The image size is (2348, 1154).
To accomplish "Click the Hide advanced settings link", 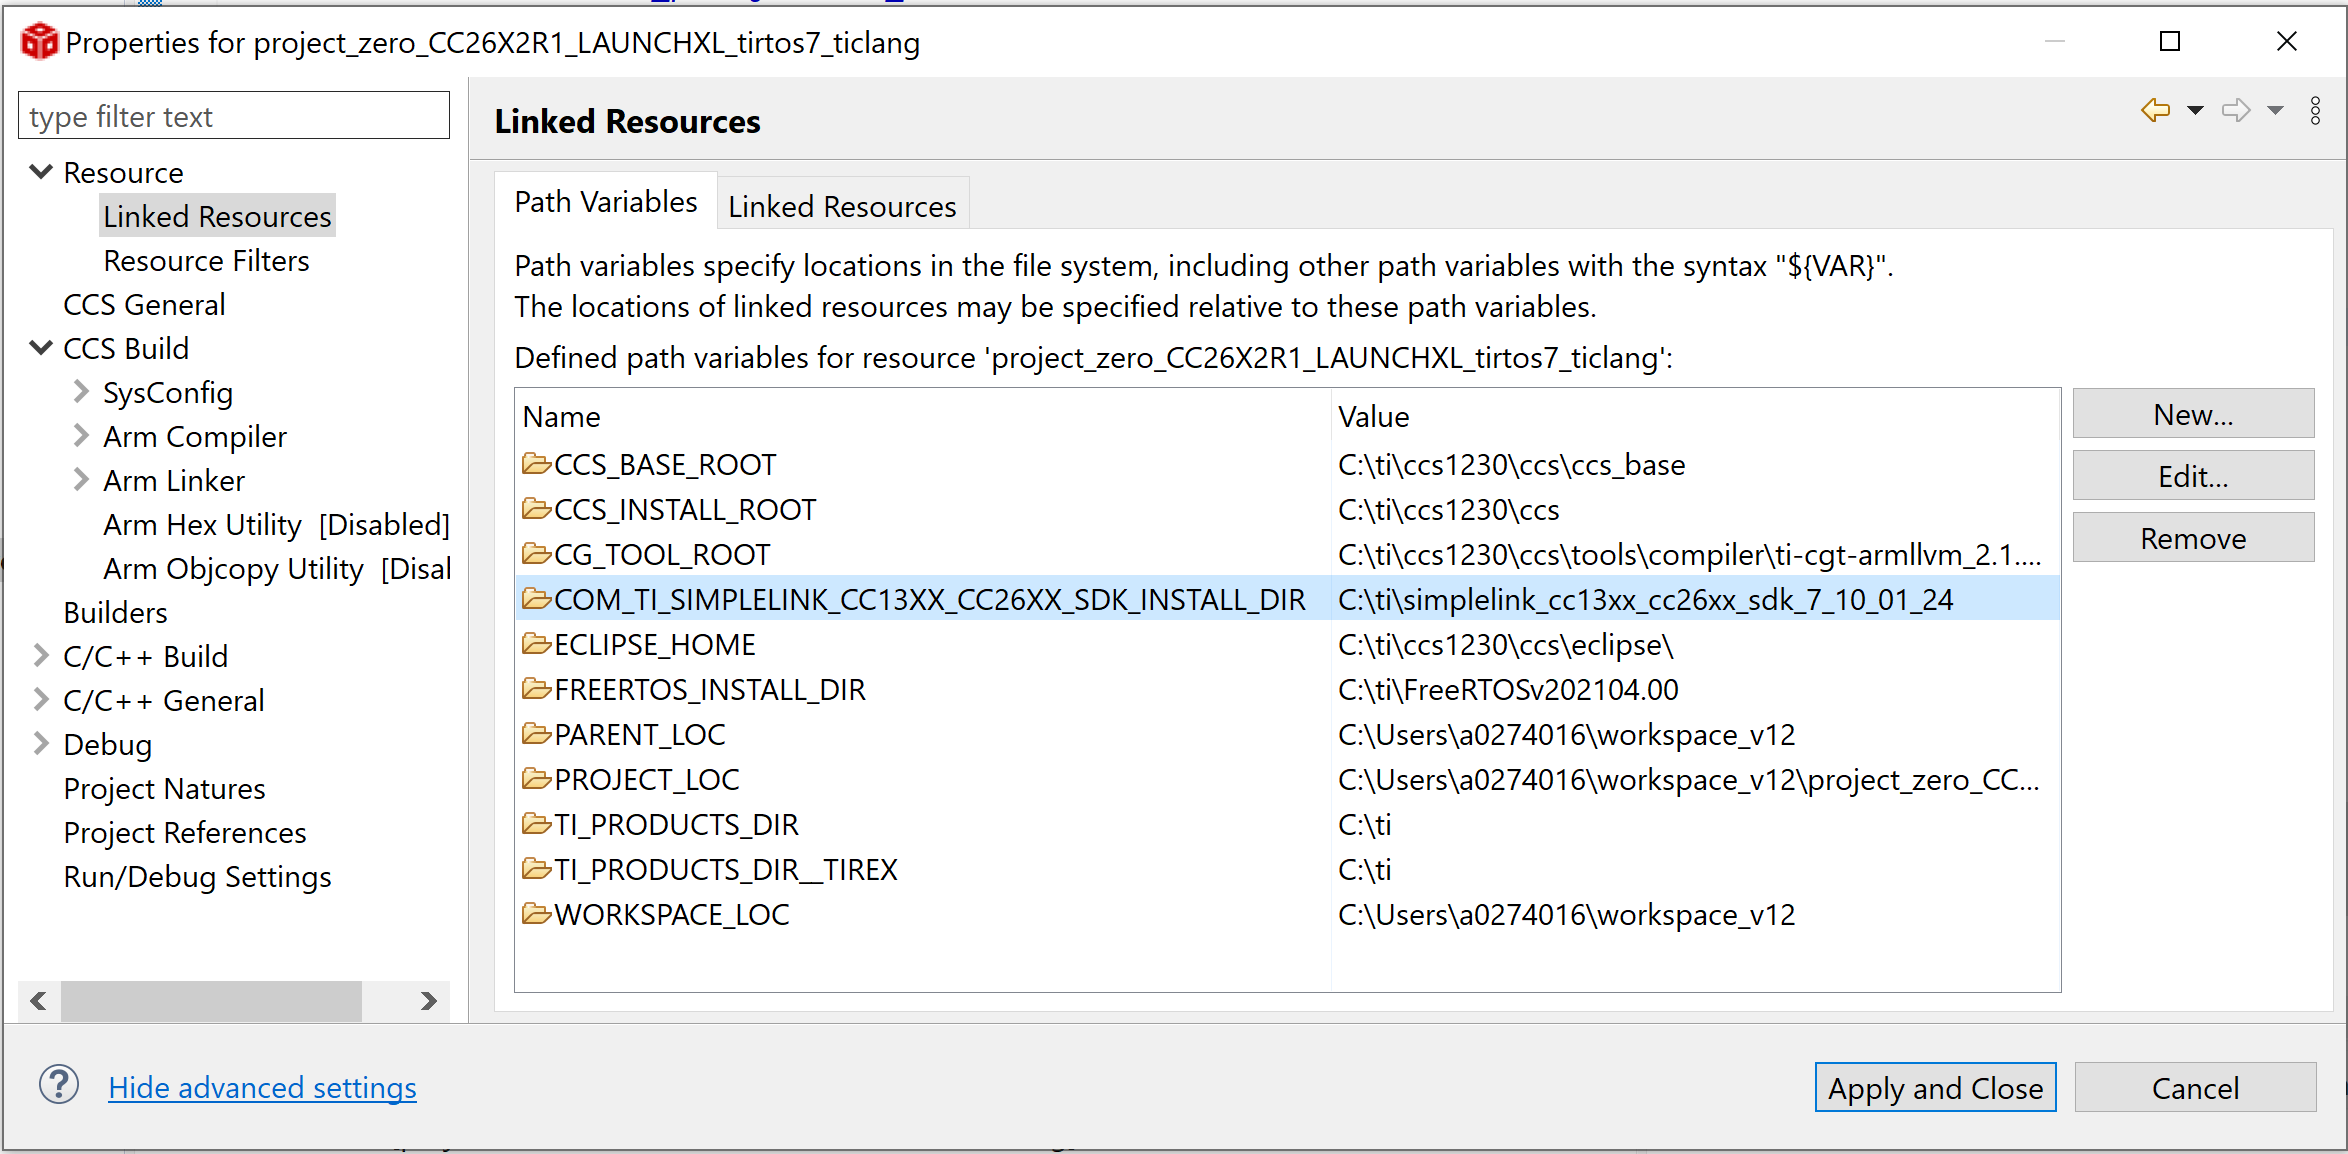I will 262,1087.
